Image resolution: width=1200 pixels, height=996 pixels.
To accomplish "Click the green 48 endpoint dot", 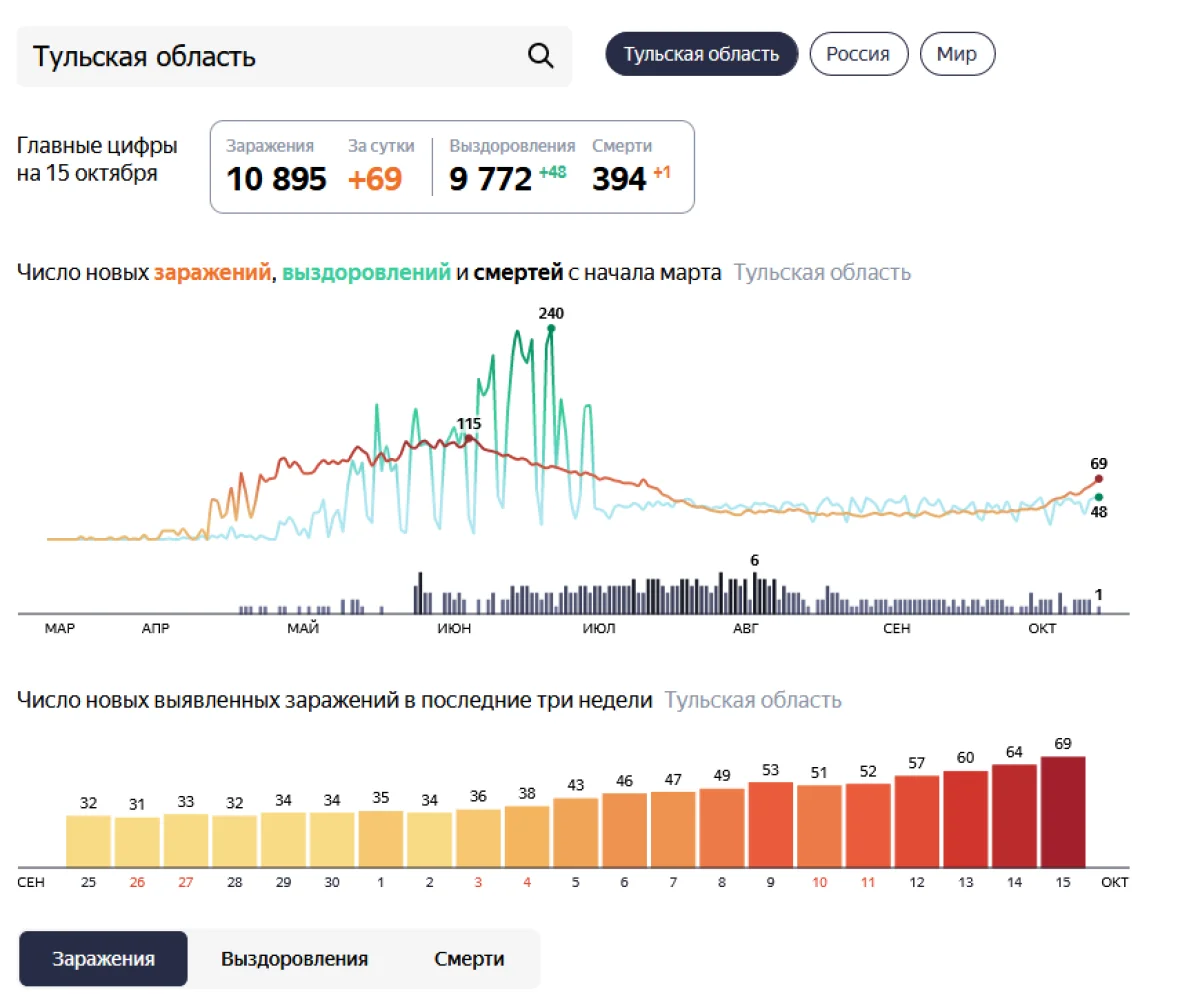I will [x=1098, y=497].
